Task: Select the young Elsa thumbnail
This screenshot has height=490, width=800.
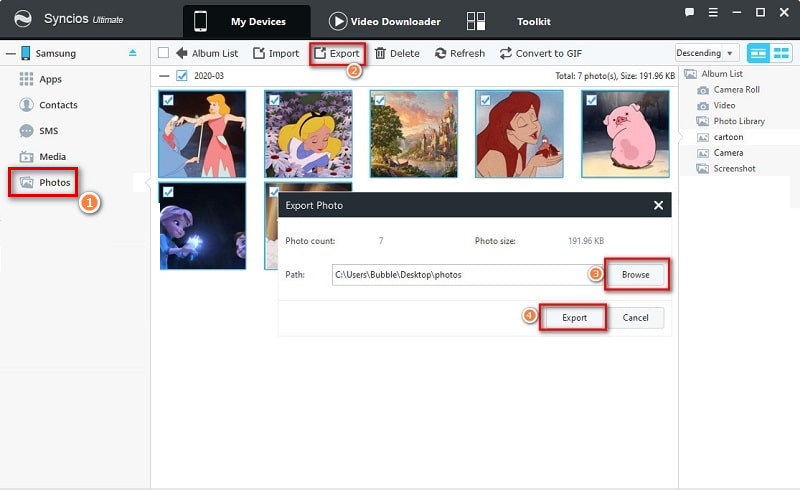Action: 203,226
